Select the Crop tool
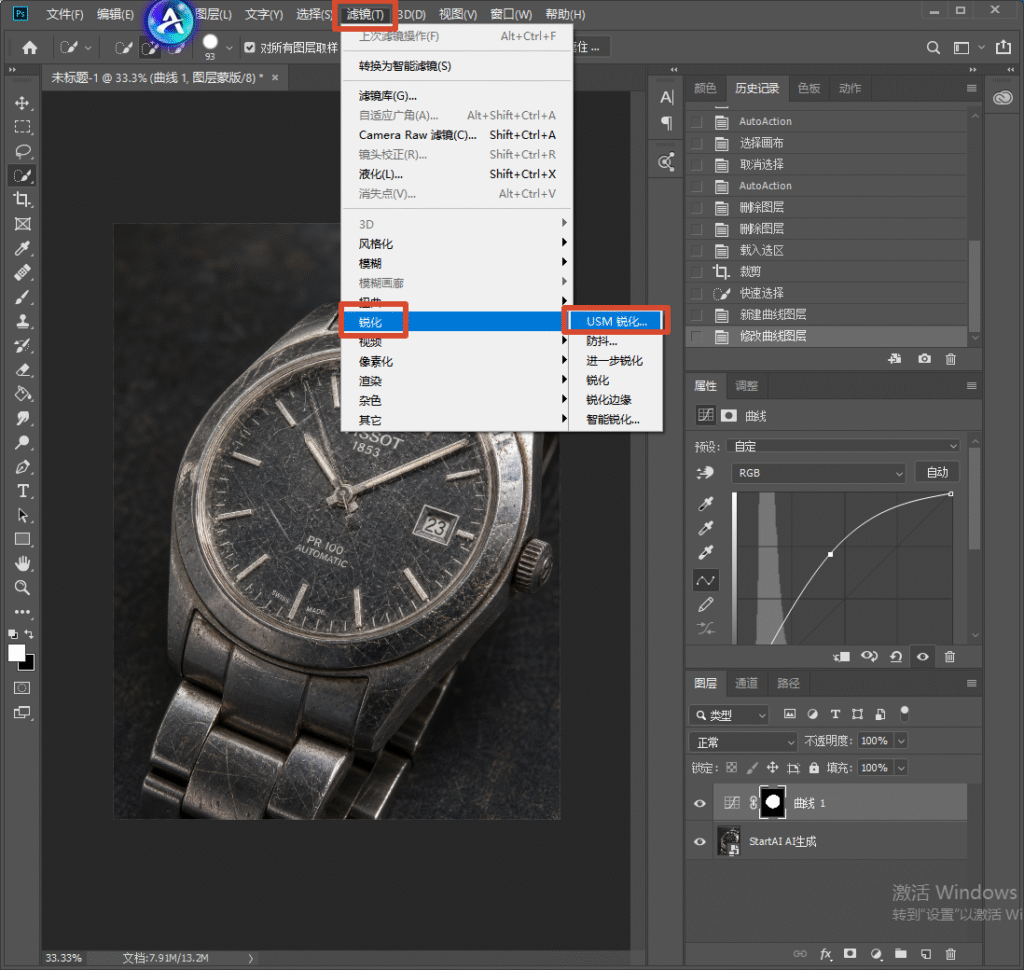Image resolution: width=1024 pixels, height=970 pixels. click(x=22, y=200)
